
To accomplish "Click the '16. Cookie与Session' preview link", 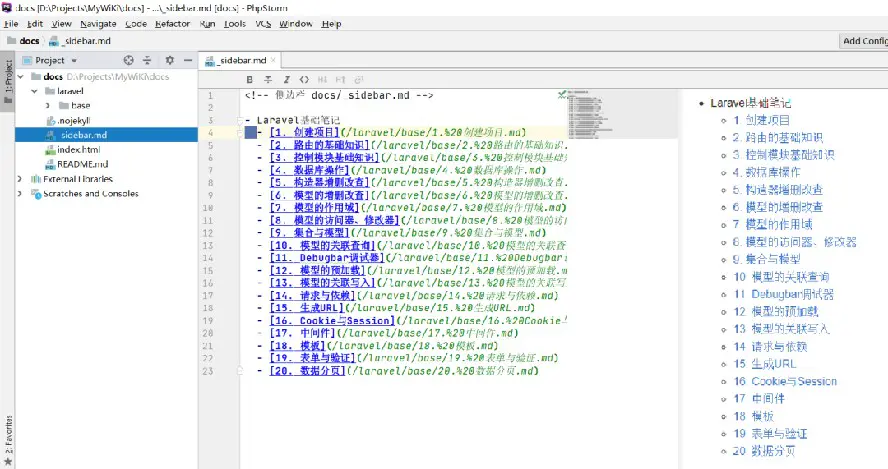I will [x=785, y=381].
